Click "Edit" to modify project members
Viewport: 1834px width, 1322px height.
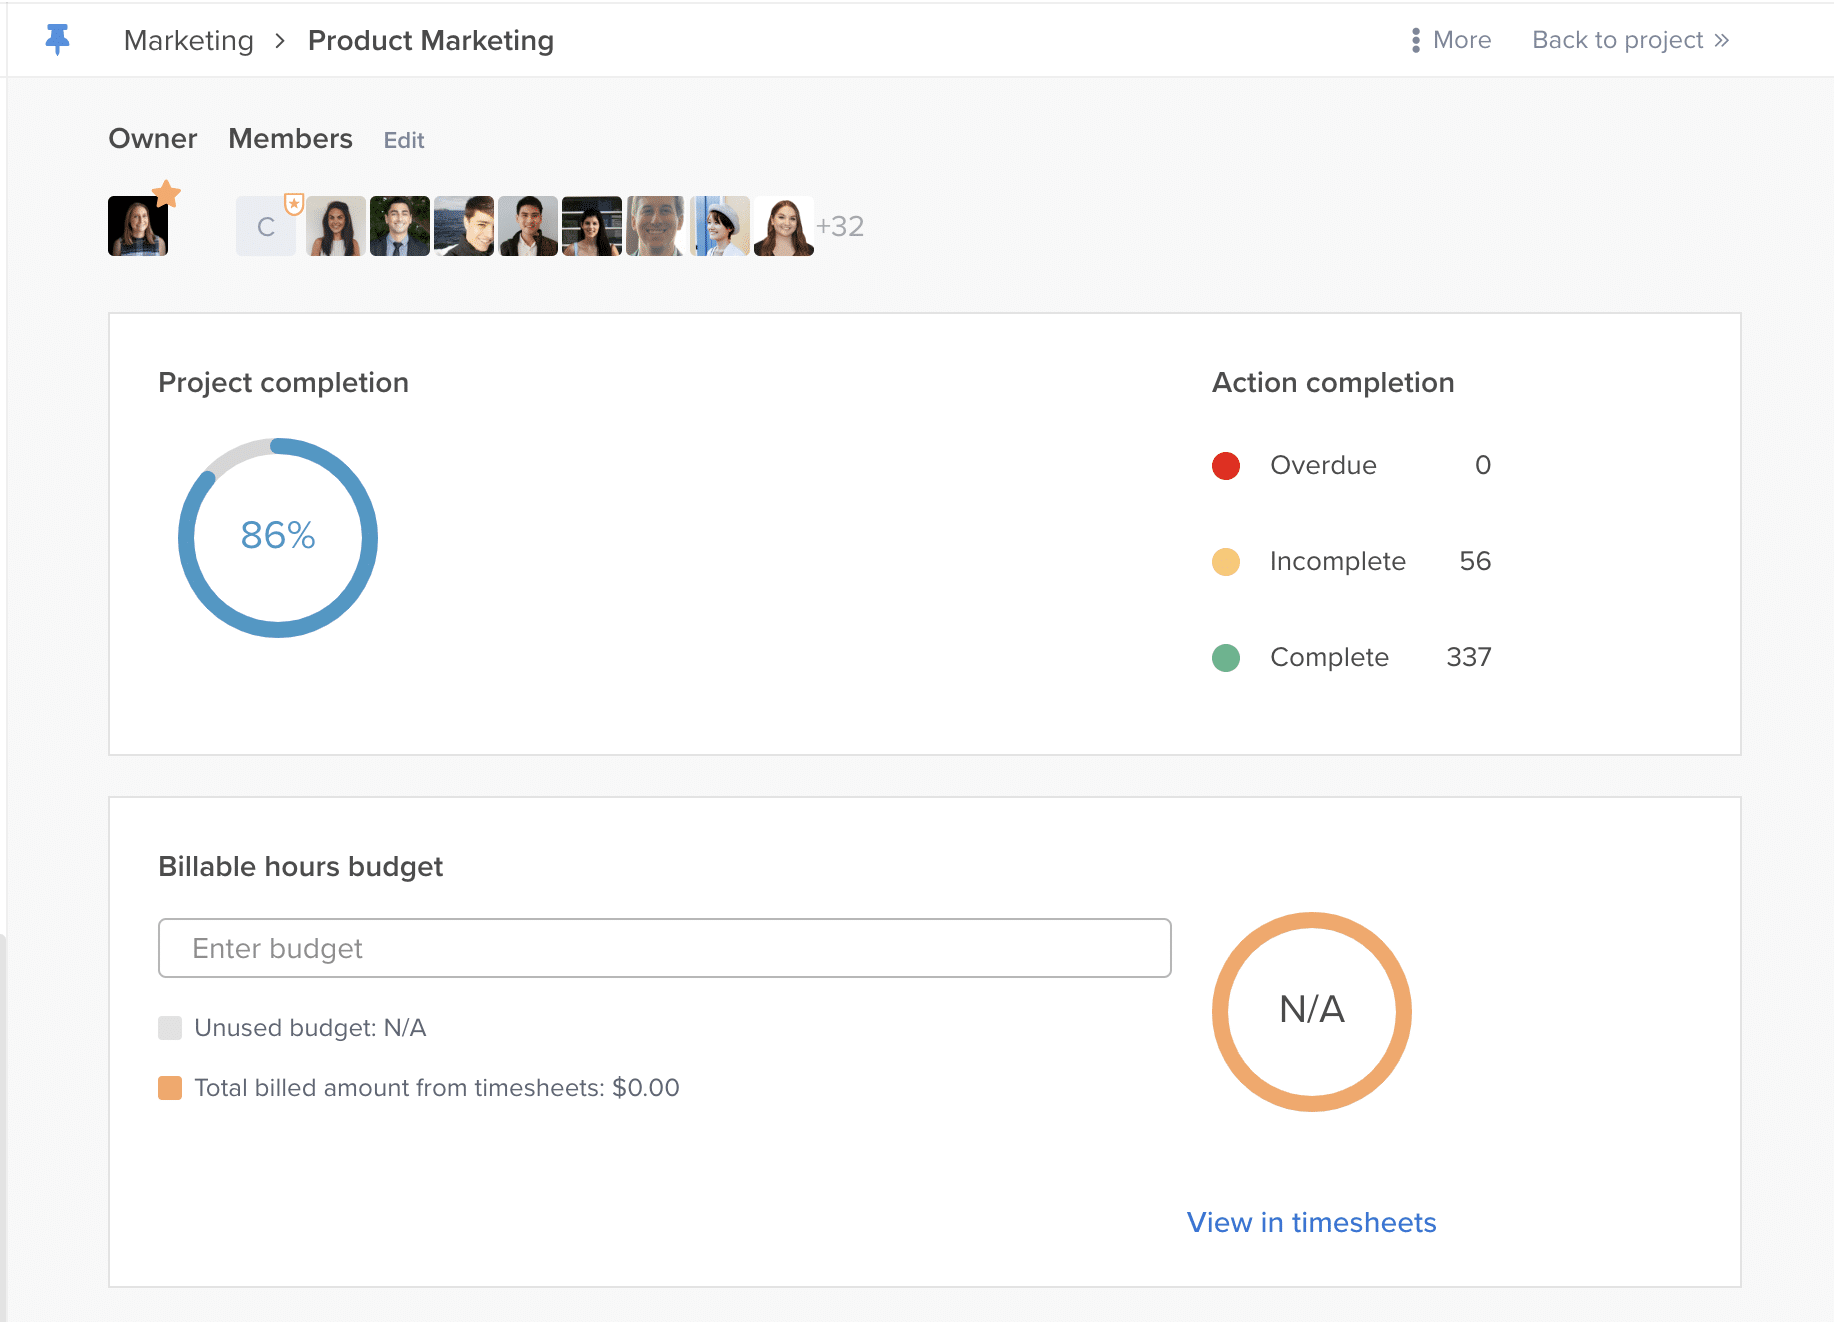404,140
